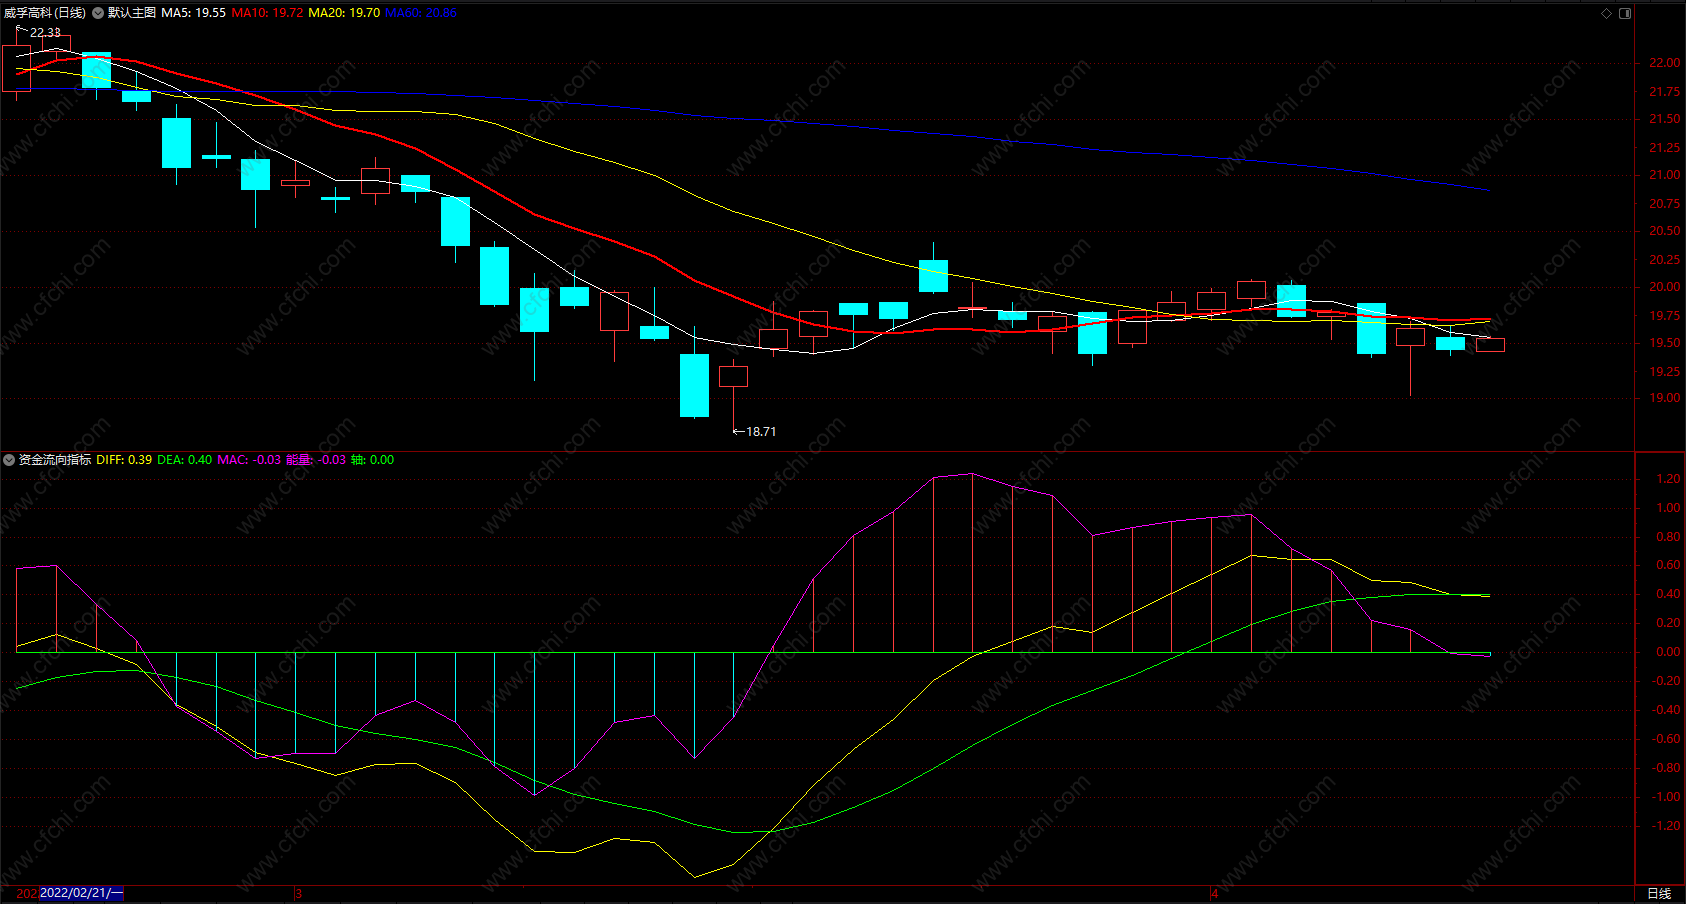This screenshot has width=1686, height=904.
Task: Click the 默认主图 main chart label
Action: point(132,13)
